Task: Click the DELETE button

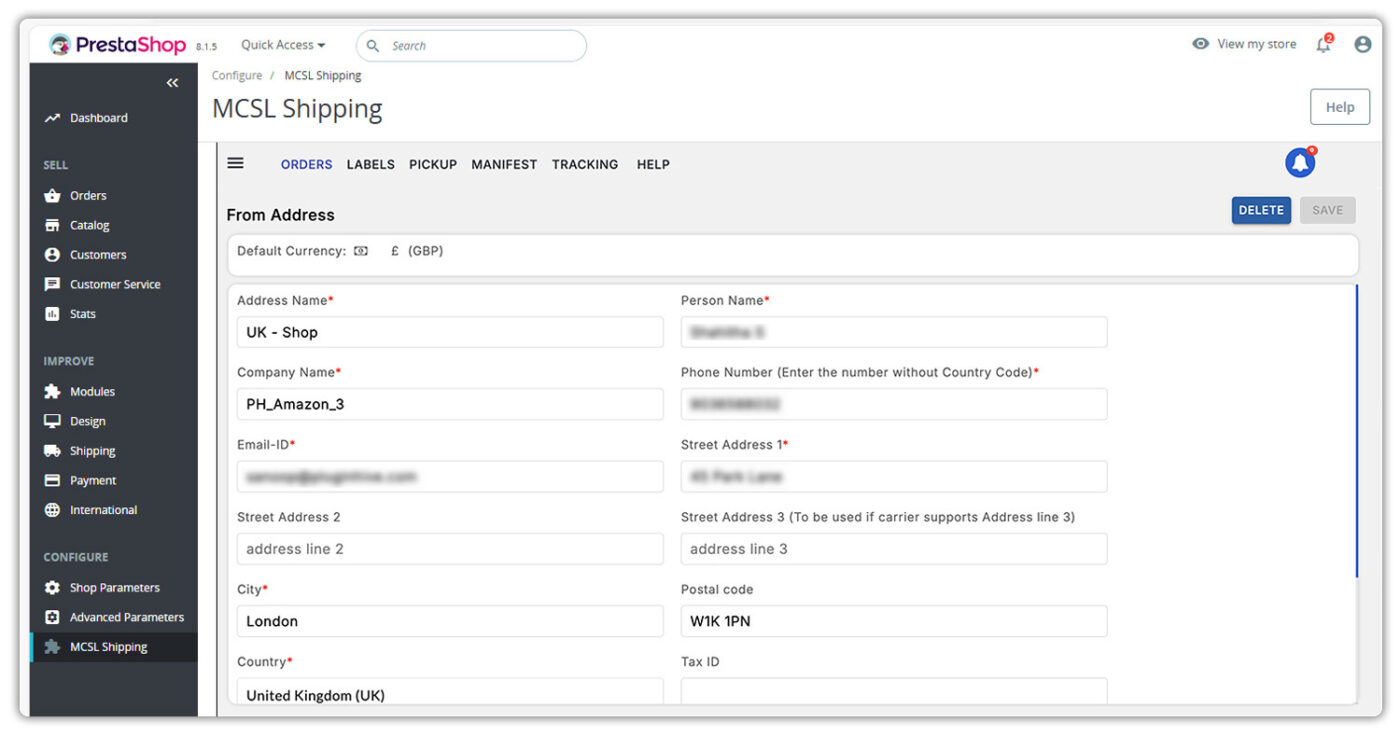Action: click(1261, 210)
